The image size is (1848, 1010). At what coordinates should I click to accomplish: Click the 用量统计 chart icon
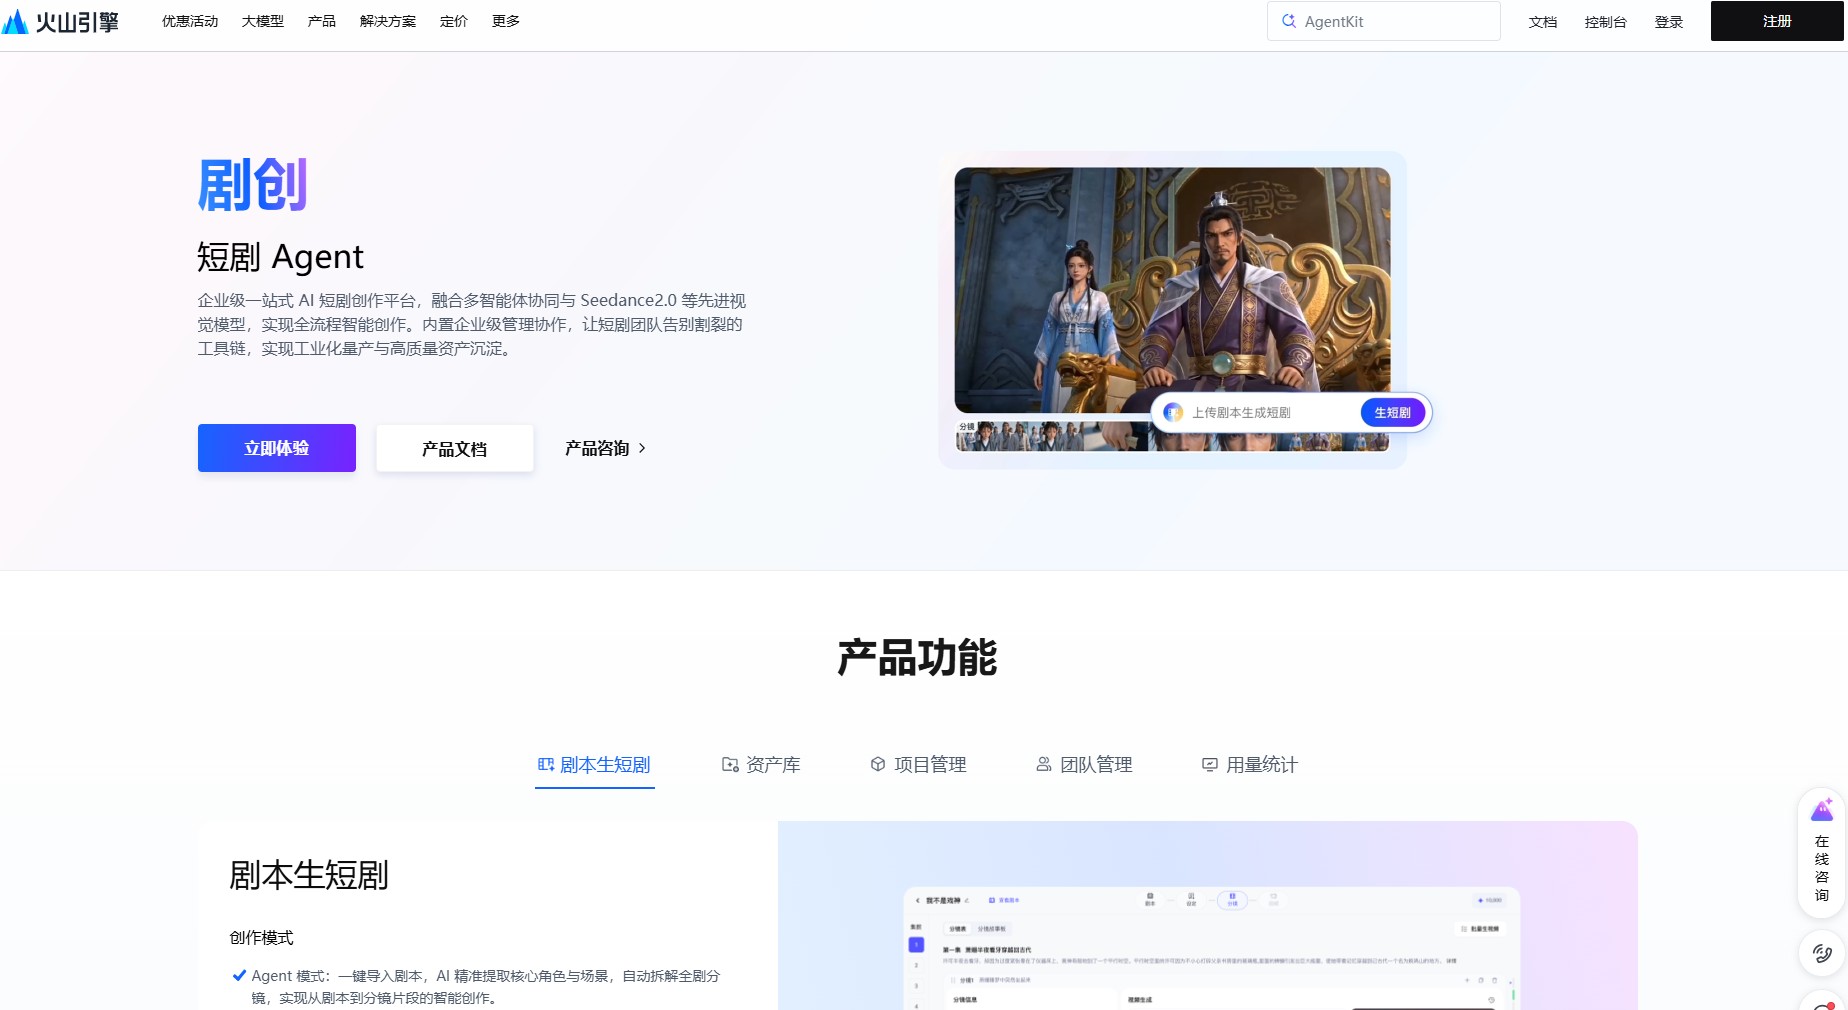pyautogui.click(x=1209, y=764)
